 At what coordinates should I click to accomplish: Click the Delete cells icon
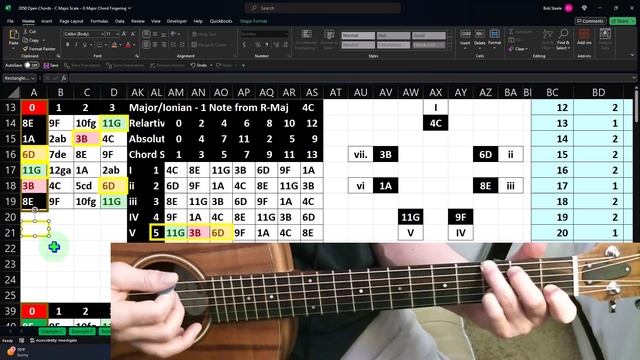pos(480,34)
